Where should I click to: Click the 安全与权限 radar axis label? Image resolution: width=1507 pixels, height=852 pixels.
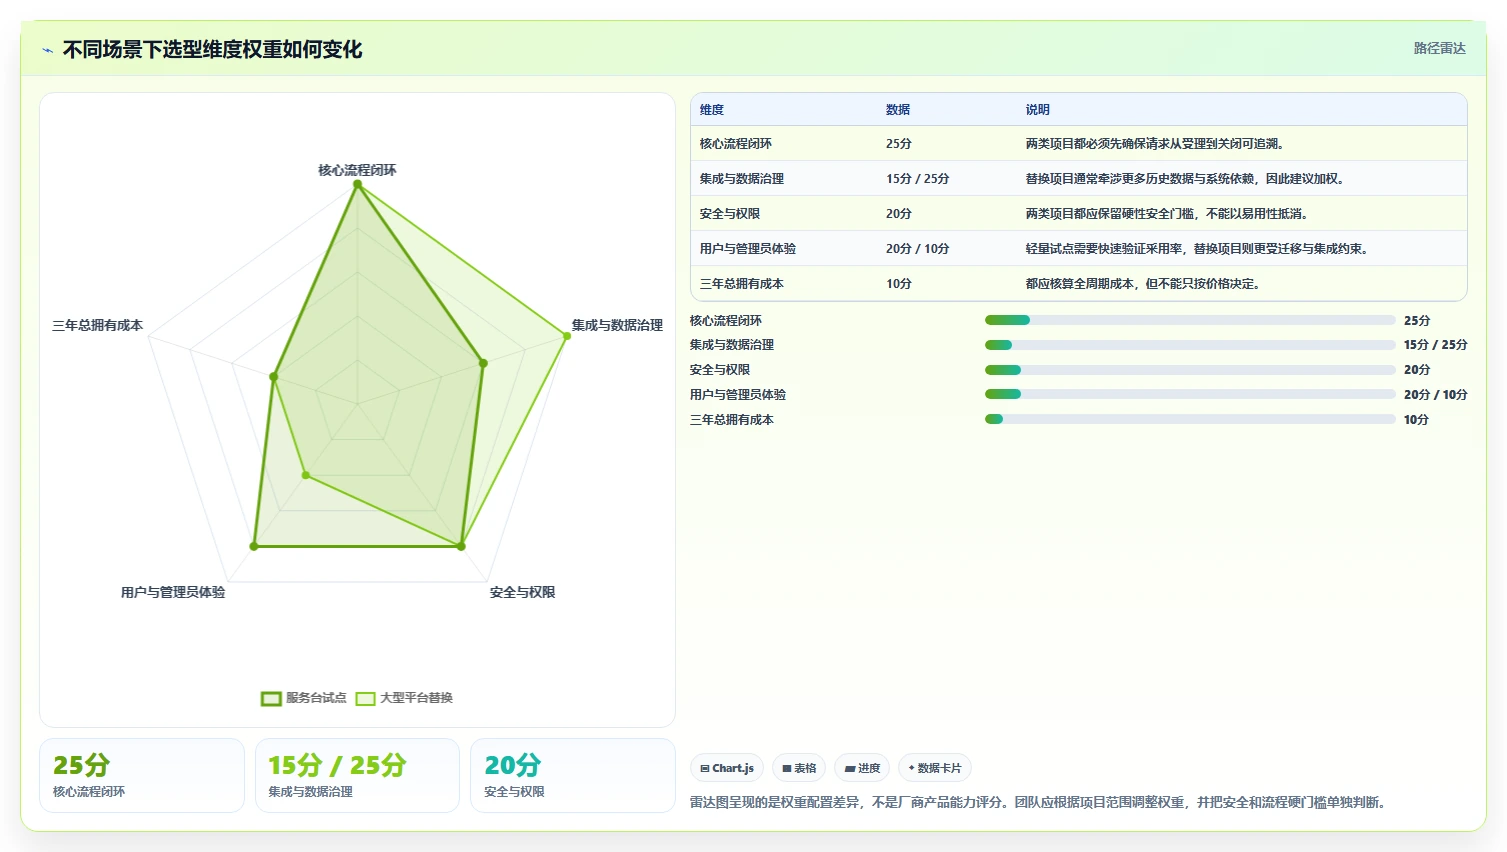(522, 592)
